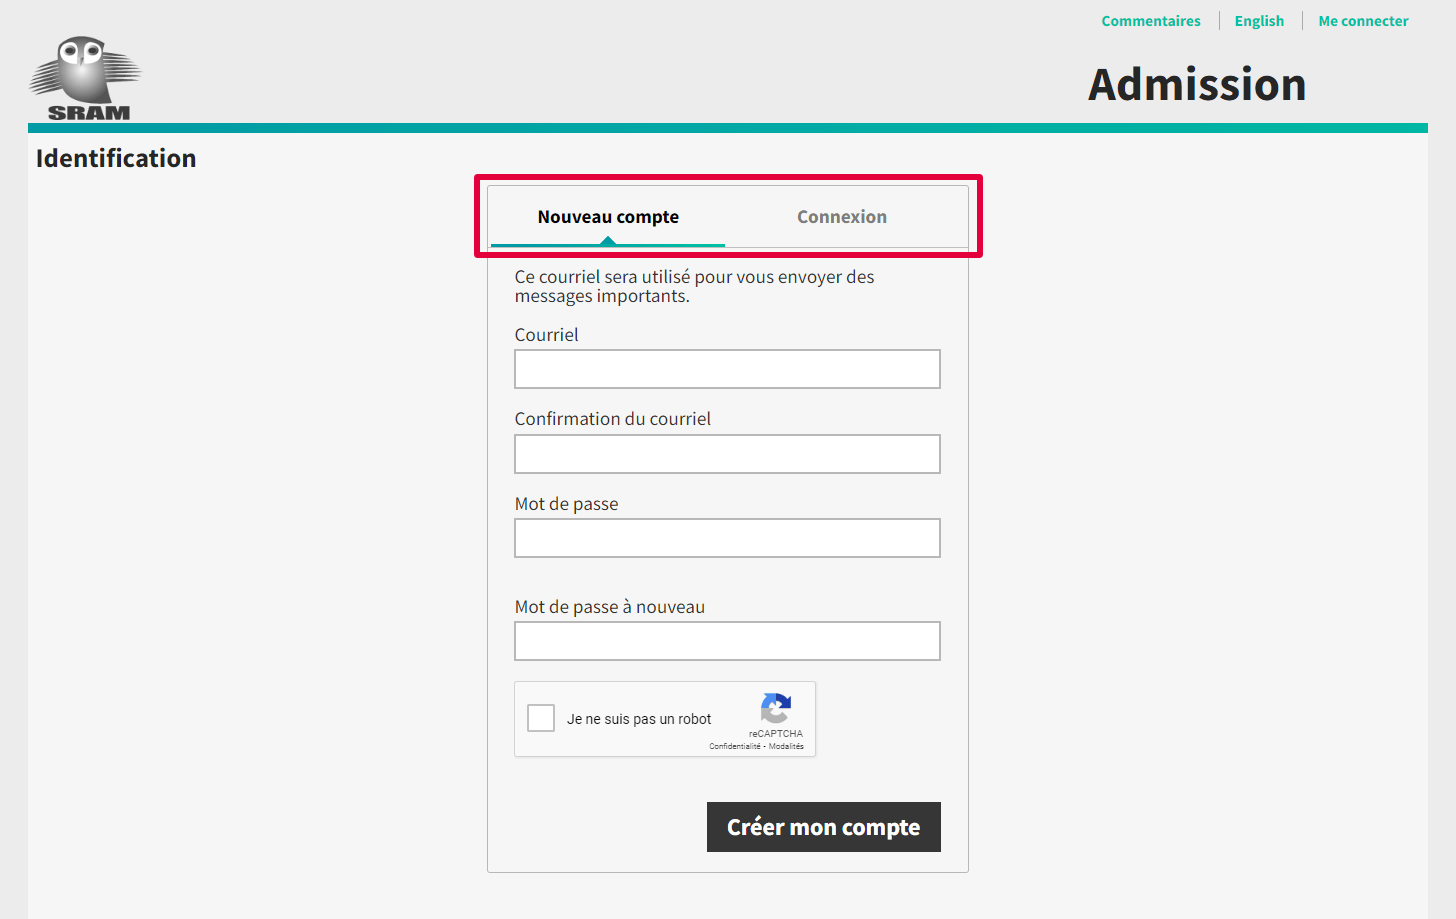Image resolution: width=1456 pixels, height=919 pixels.
Task: Click the Admission page title
Action: coord(1197,84)
